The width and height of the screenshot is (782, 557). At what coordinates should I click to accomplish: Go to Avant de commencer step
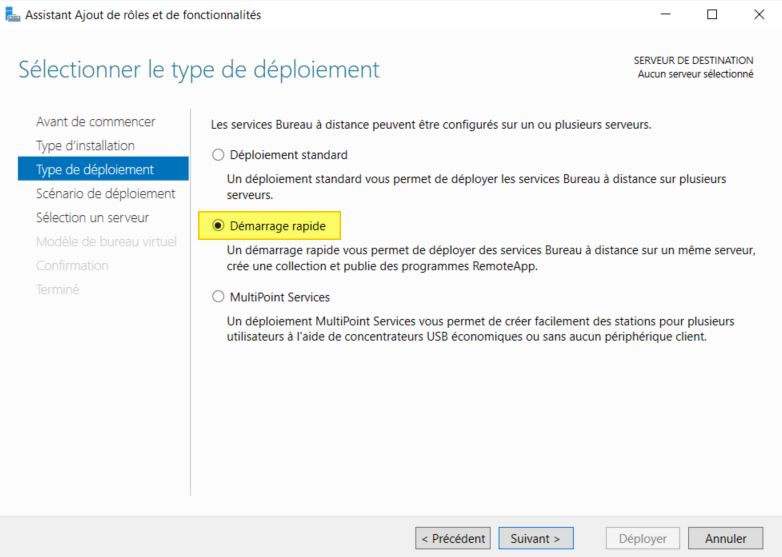(x=96, y=122)
